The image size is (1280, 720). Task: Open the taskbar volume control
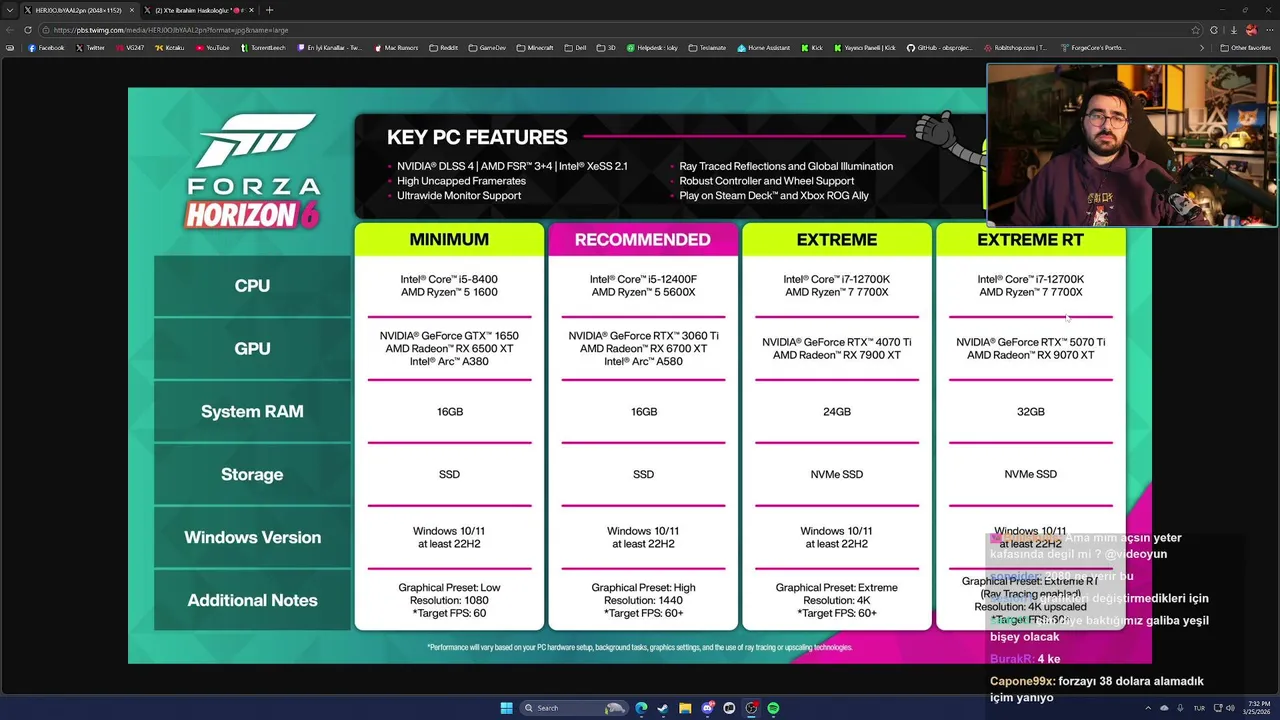(x=1231, y=708)
